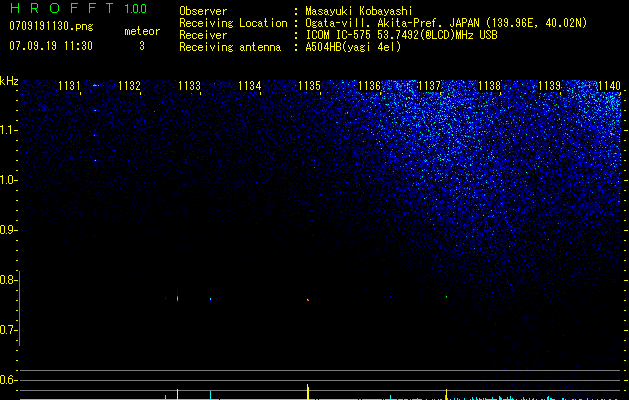Click the meteor count value 3
The width and height of the screenshot is (629, 400).
[142, 46]
